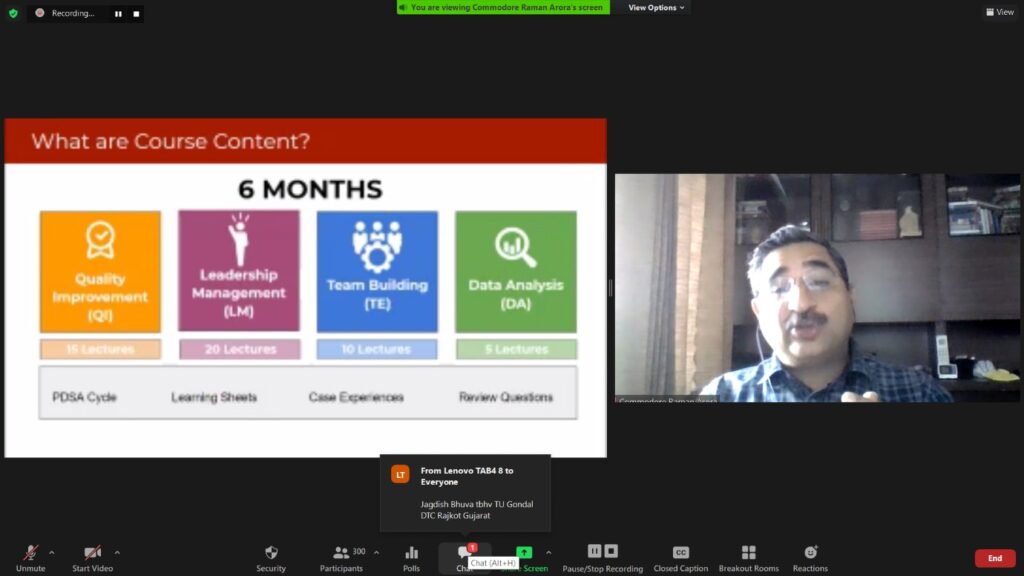Expand the arrow next to Share Screen

point(548,552)
